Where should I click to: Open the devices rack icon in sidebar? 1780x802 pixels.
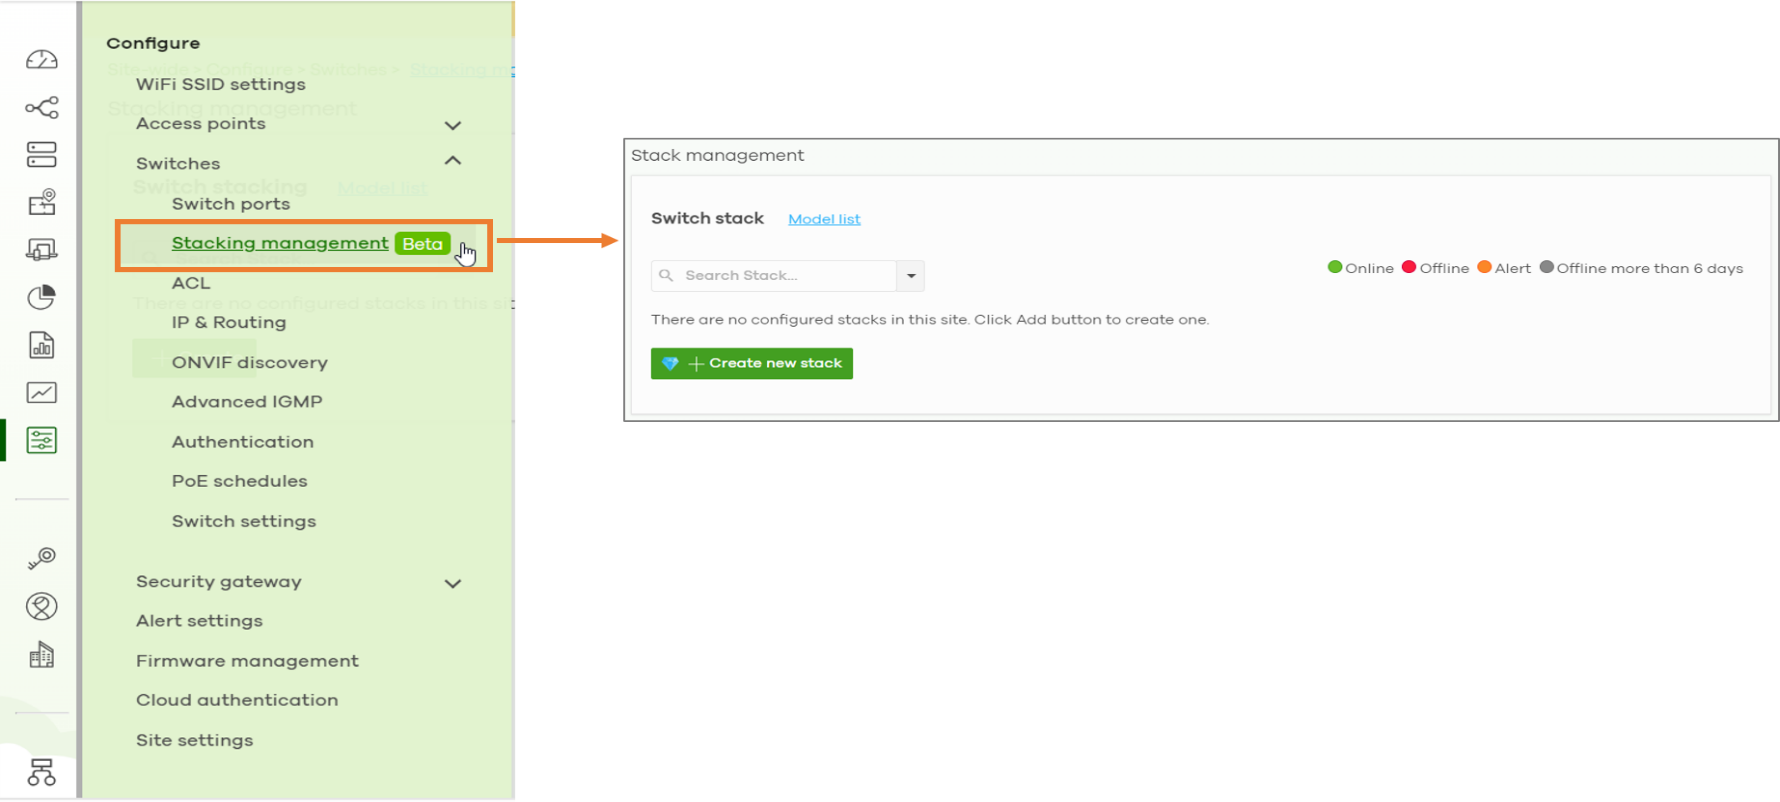[41, 154]
